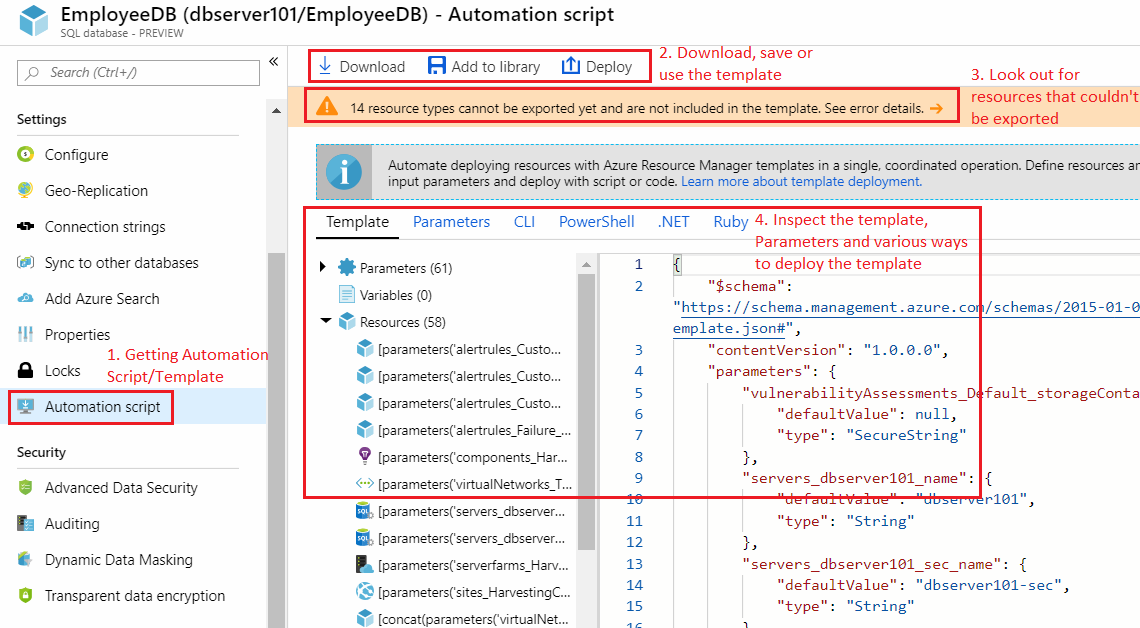The height and width of the screenshot is (628, 1140).
Task: Open Transparent data encryption
Action: point(135,595)
